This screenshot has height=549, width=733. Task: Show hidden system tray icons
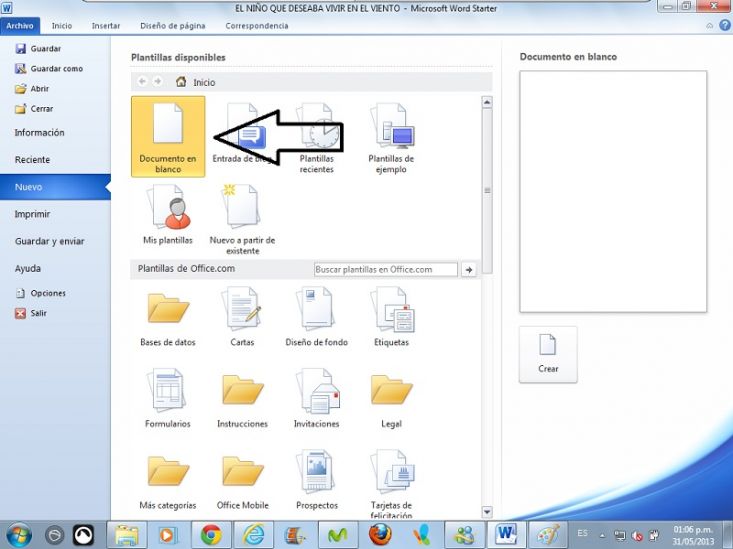pyautogui.click(x=602, y=535)
